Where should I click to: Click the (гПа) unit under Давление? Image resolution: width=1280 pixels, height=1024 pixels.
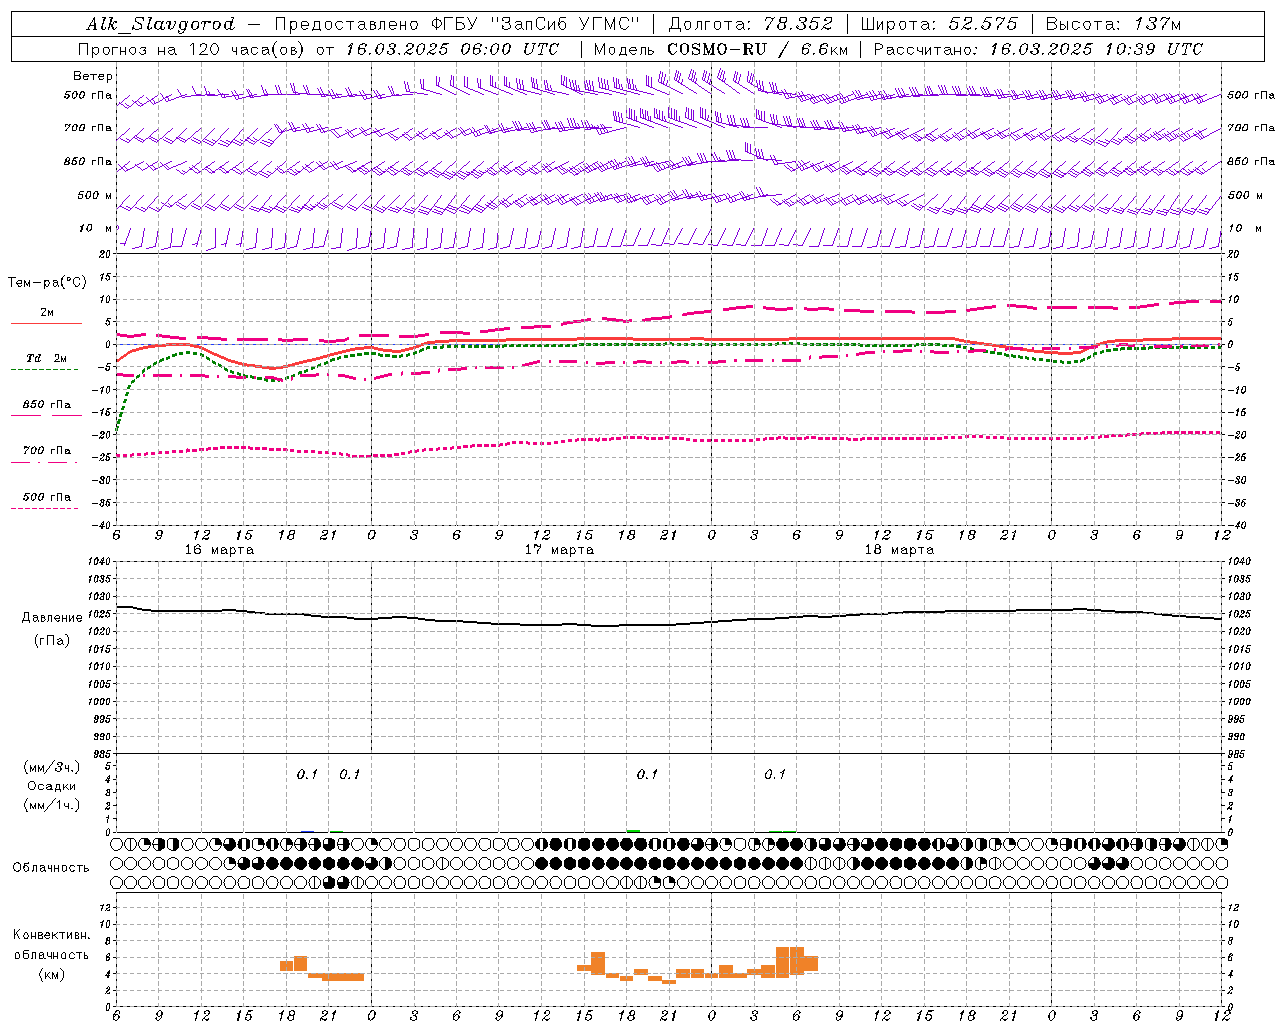[x=52, y=641]
